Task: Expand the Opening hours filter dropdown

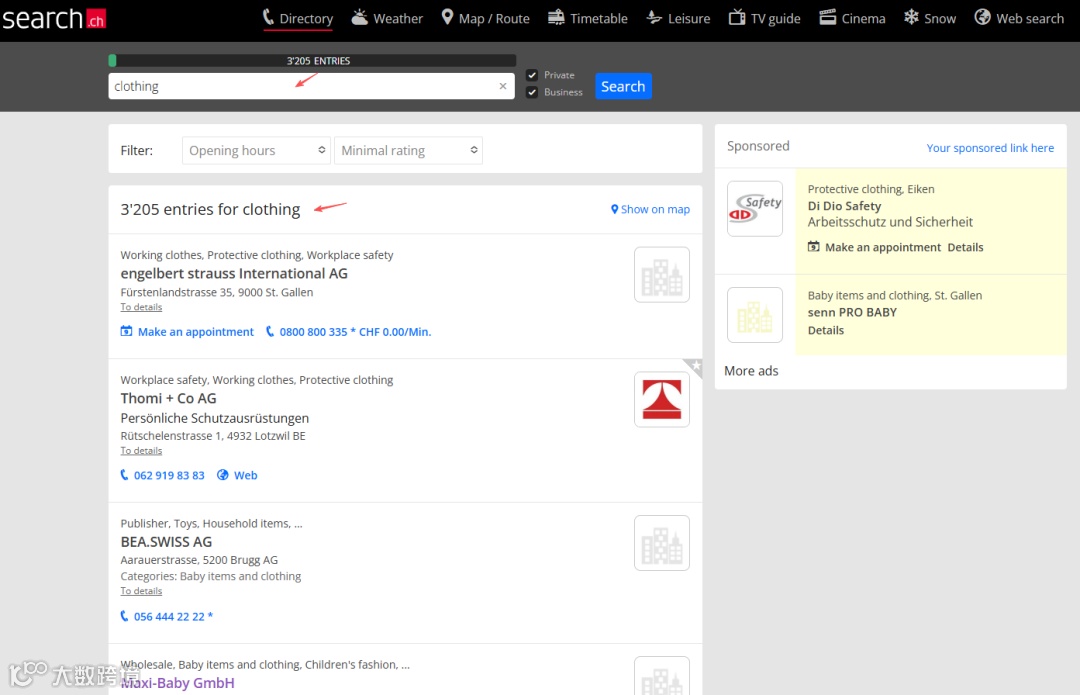Action: click(x=256, y=150)
